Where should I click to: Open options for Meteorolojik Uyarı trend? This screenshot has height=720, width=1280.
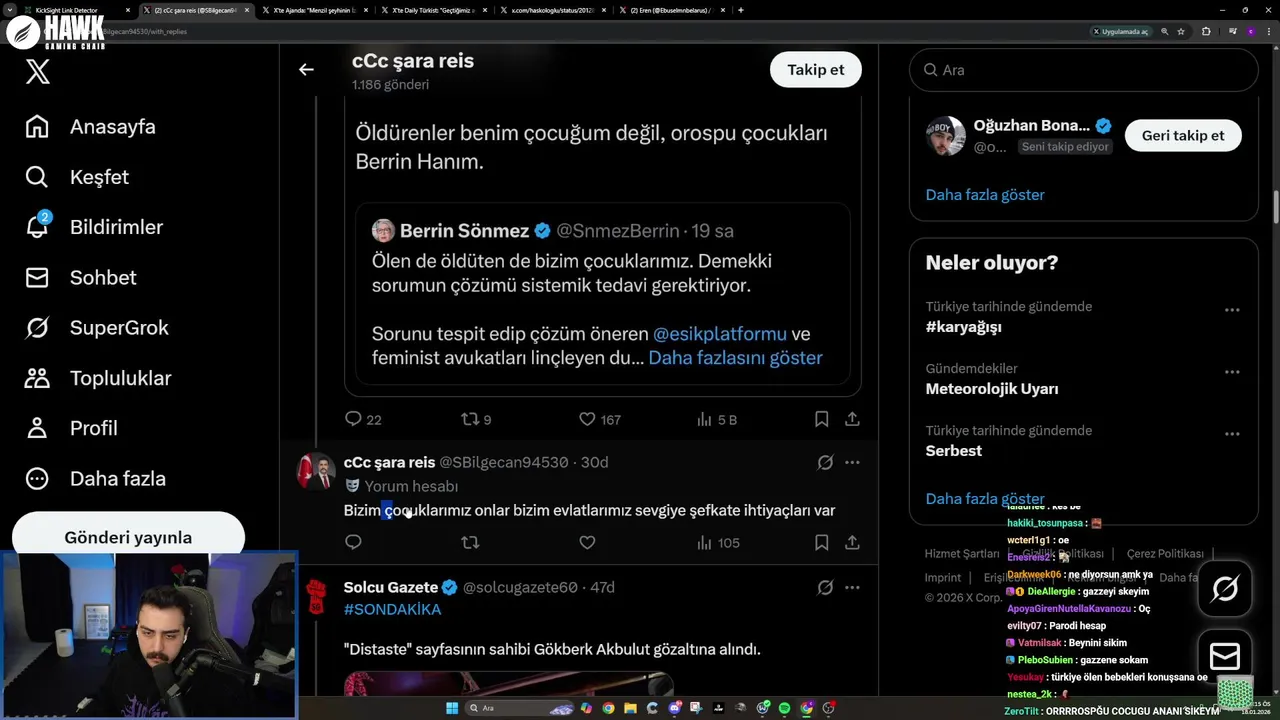coord(1232,372)
